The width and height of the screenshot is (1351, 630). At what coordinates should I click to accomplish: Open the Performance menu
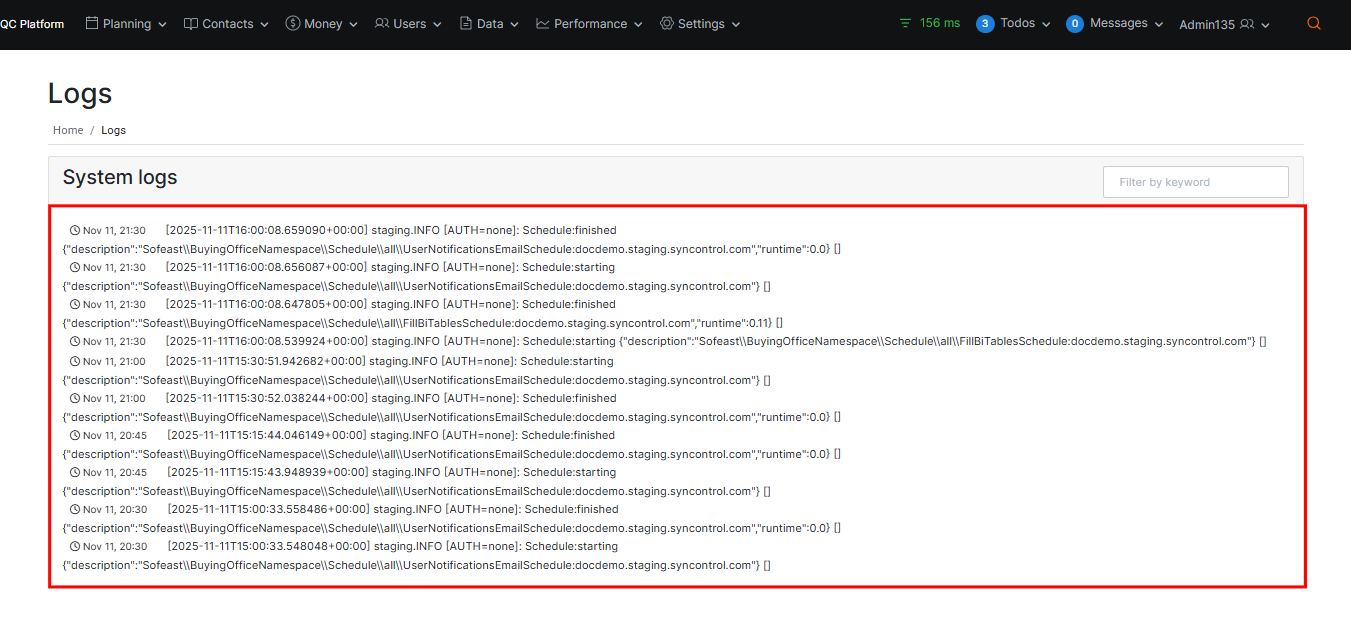tap(588, 23)
